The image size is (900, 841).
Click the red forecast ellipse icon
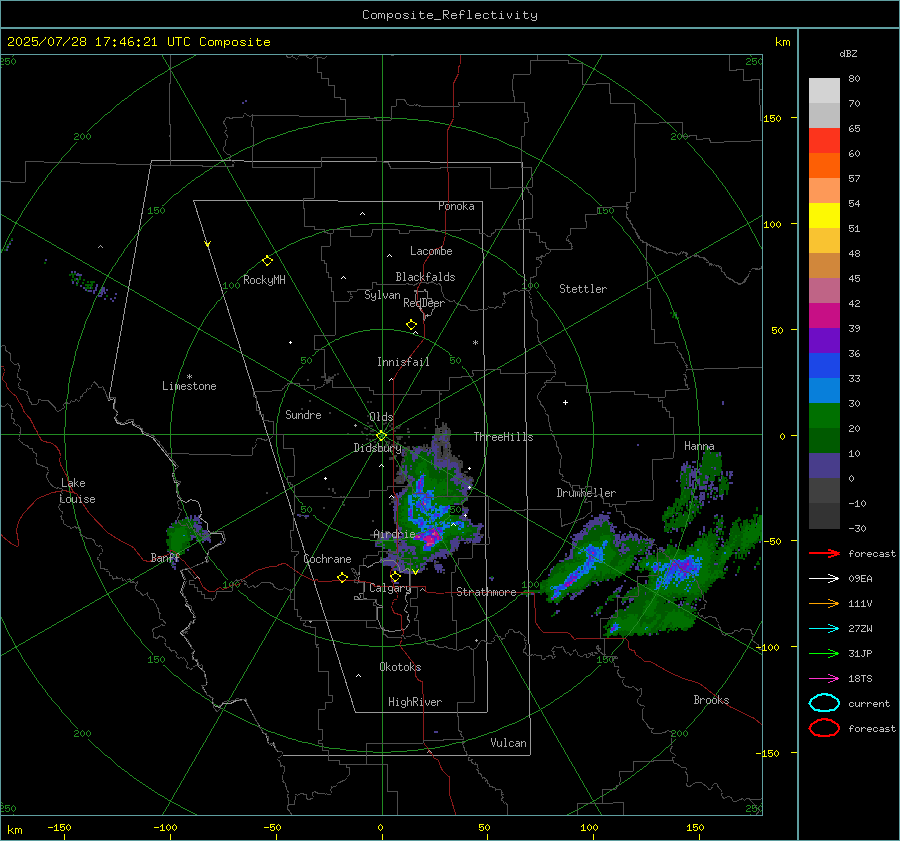[824, 728]
